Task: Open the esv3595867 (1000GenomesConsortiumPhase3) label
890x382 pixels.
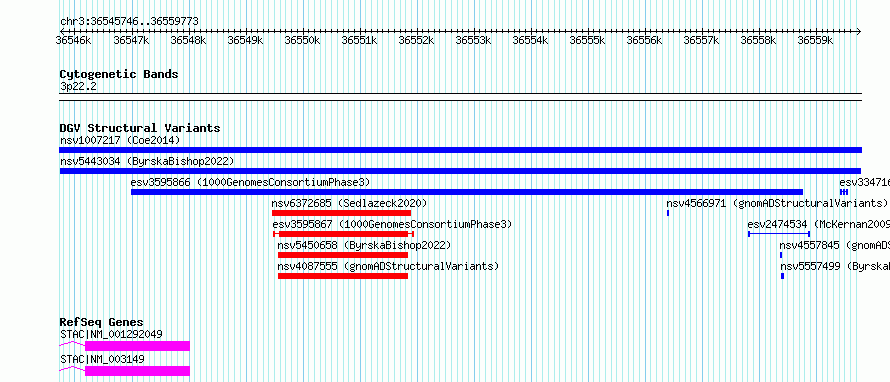Action: 392,224
